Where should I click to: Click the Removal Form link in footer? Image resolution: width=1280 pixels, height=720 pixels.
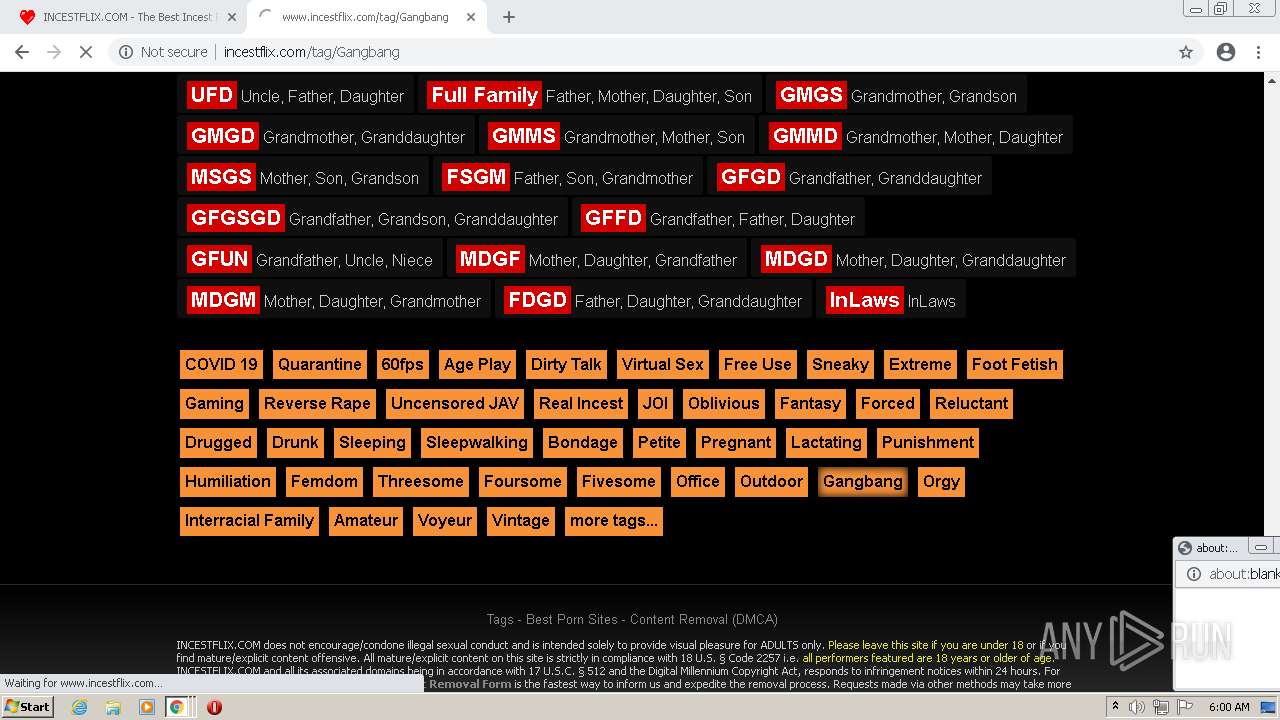coord(470,684)
